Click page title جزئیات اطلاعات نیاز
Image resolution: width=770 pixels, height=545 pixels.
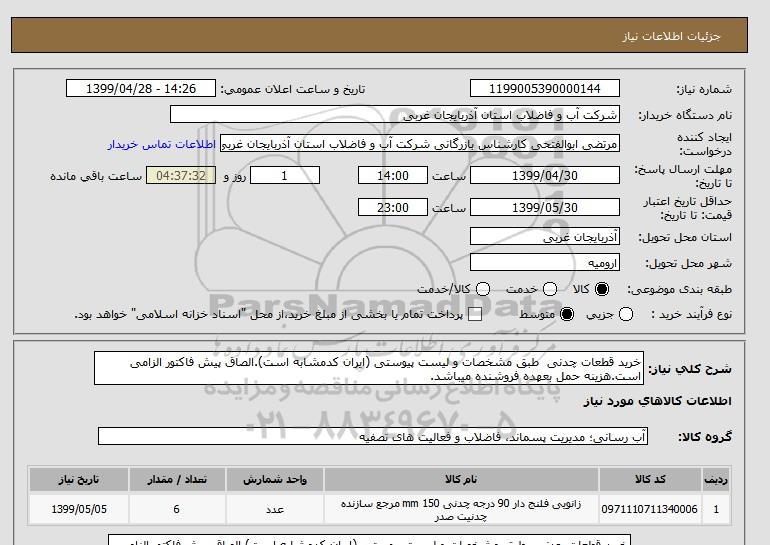[x=671, y=36]
